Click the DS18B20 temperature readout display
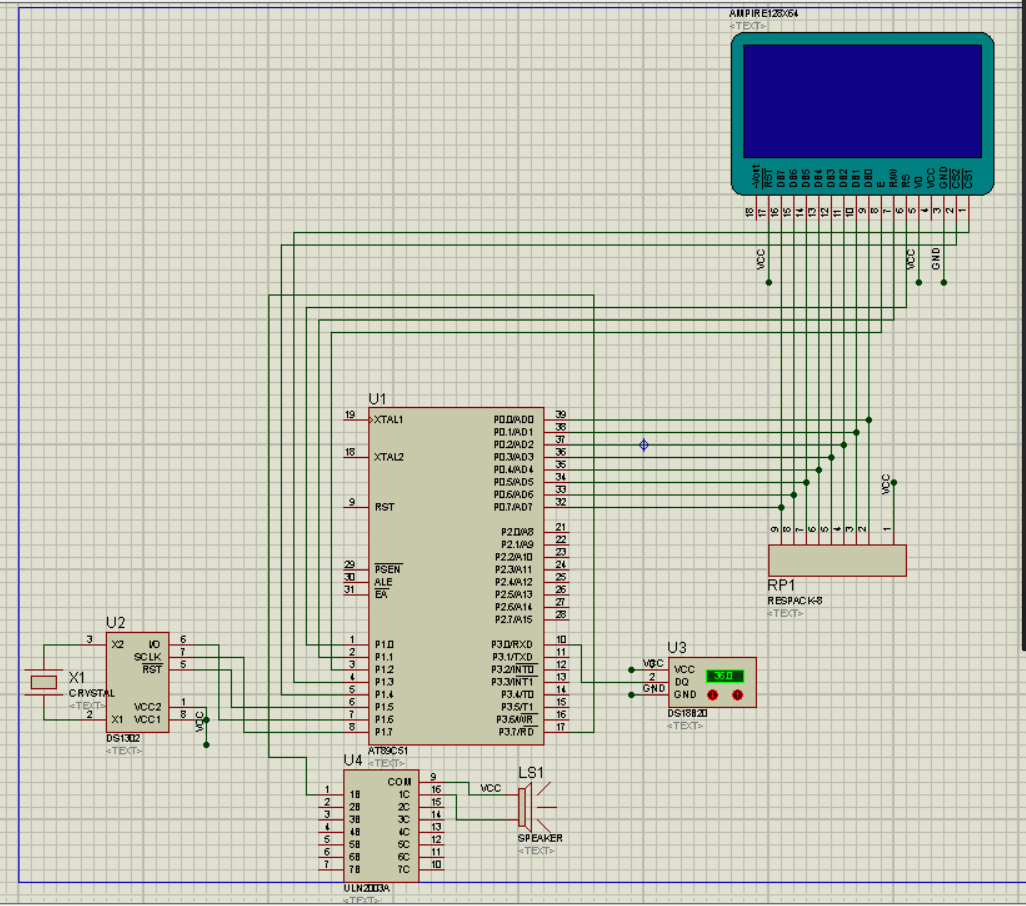1026x906 pixels. click(724, 676)
